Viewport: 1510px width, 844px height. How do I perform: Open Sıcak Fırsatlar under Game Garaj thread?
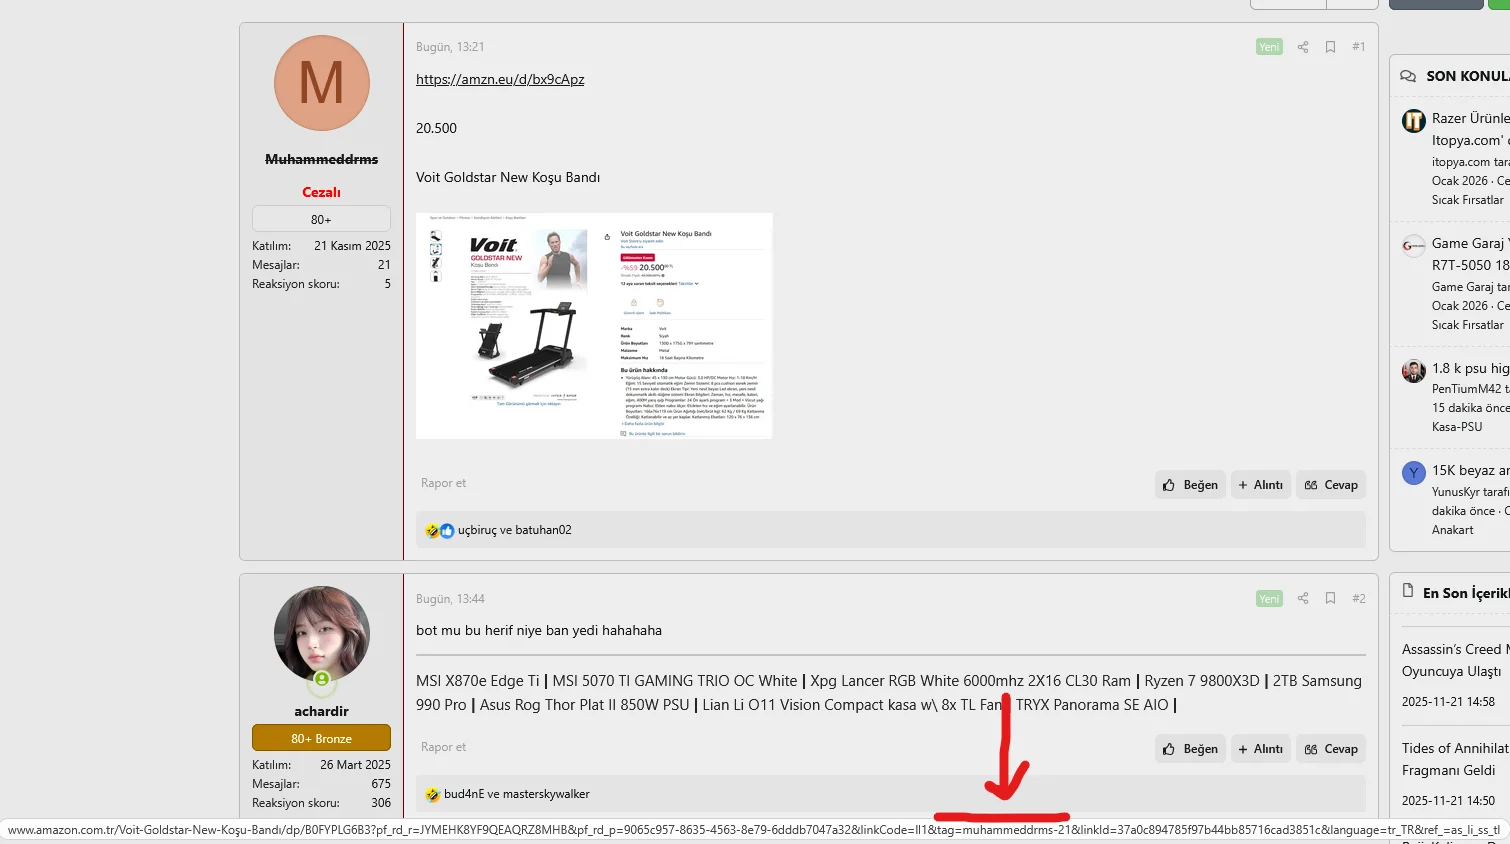(1468, 325)
